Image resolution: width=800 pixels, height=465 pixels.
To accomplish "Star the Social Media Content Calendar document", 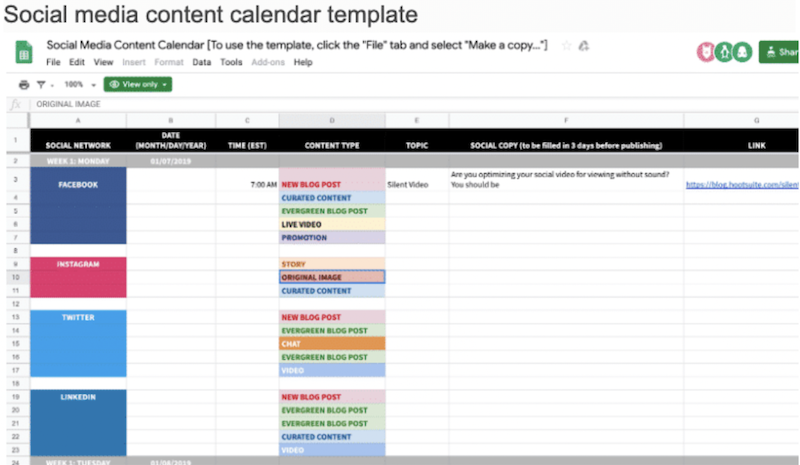I will click(566, 46).
